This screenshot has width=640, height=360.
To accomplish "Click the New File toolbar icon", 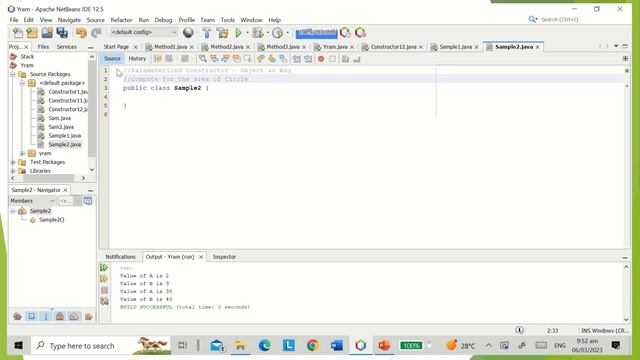I will point(18,33).
